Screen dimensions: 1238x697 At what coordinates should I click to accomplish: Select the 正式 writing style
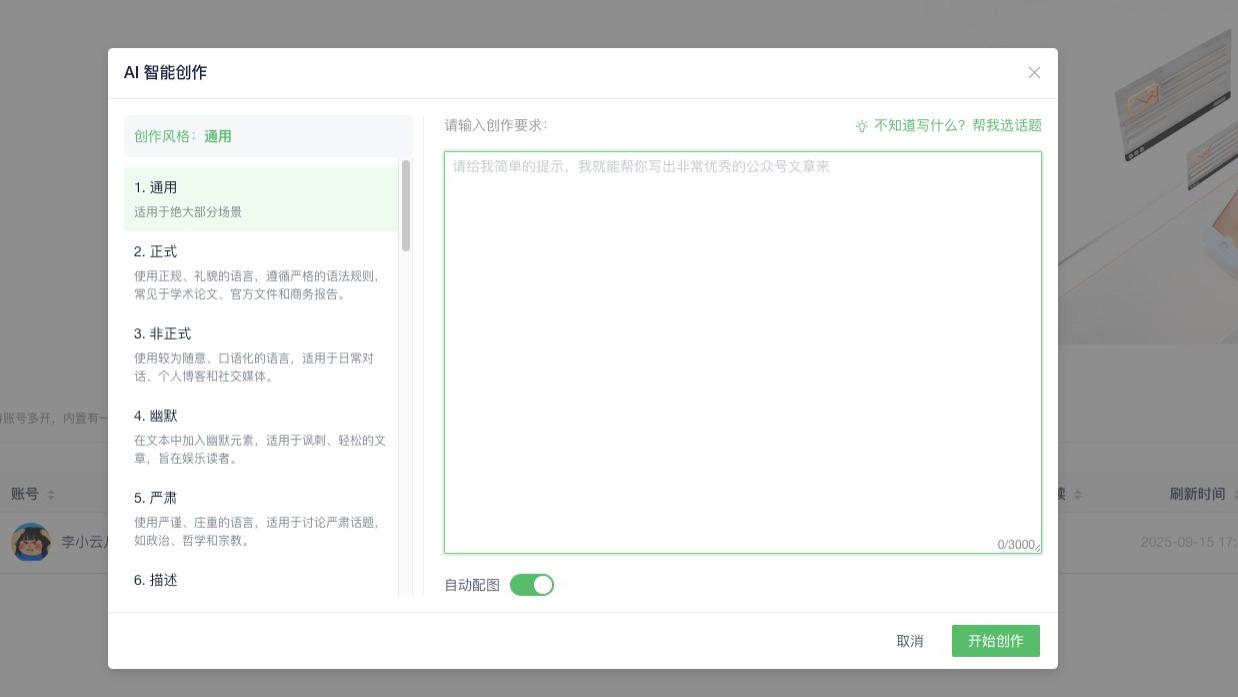262,273
